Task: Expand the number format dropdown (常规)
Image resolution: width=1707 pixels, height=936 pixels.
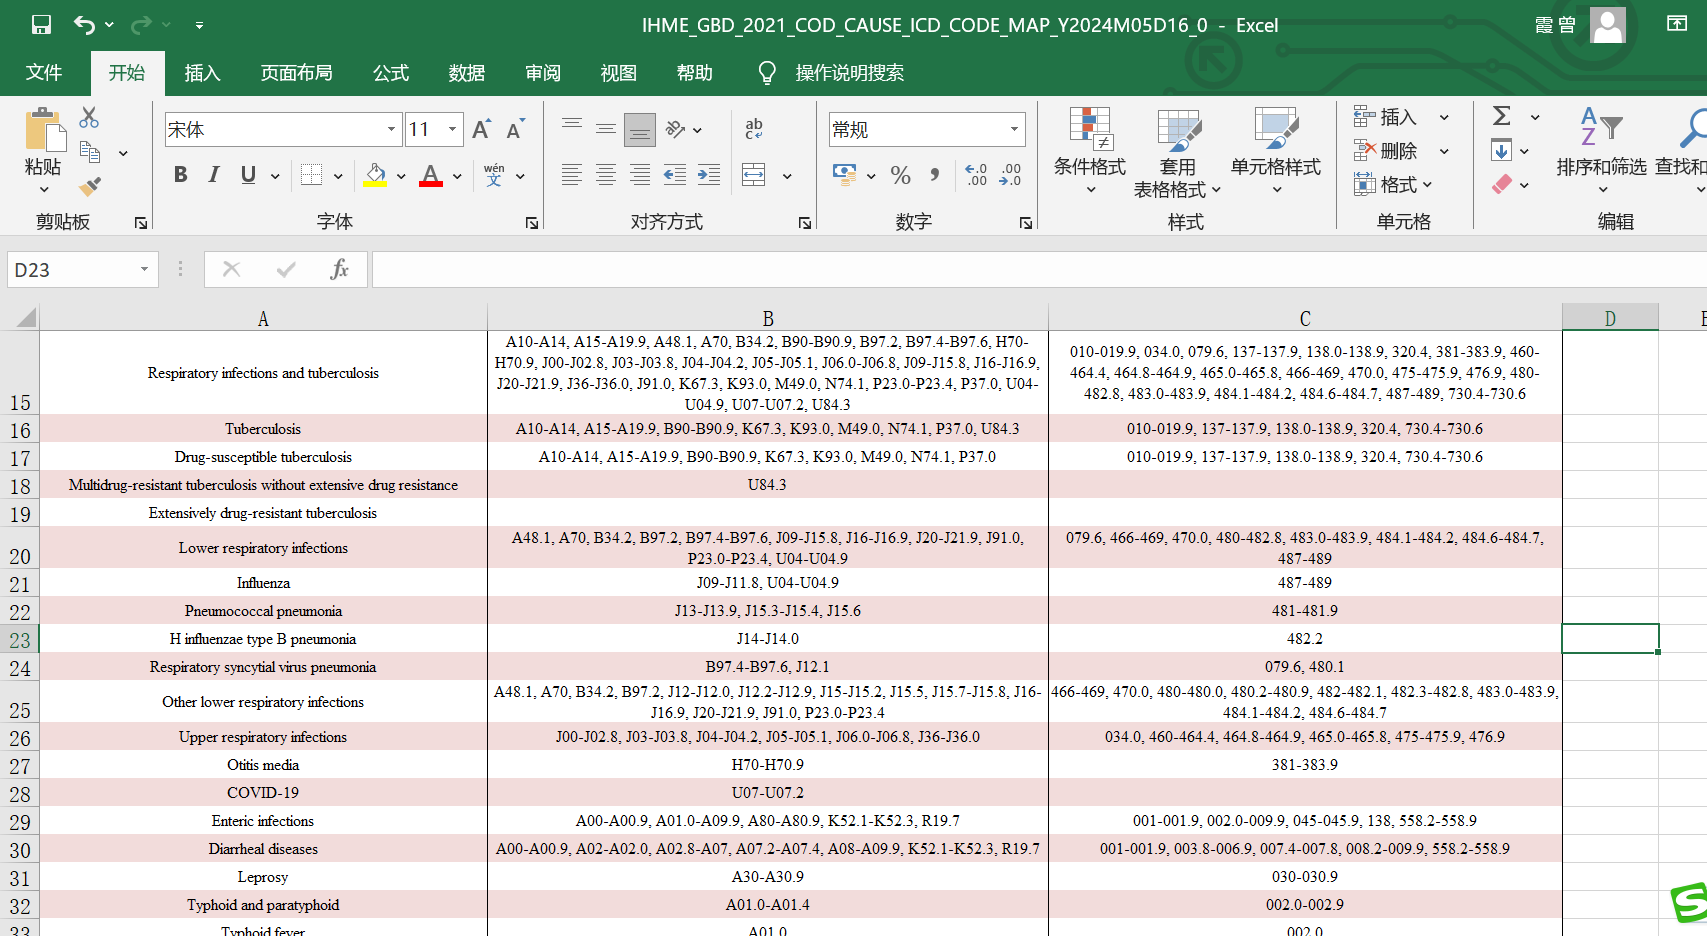Action: pos(1014,129)
